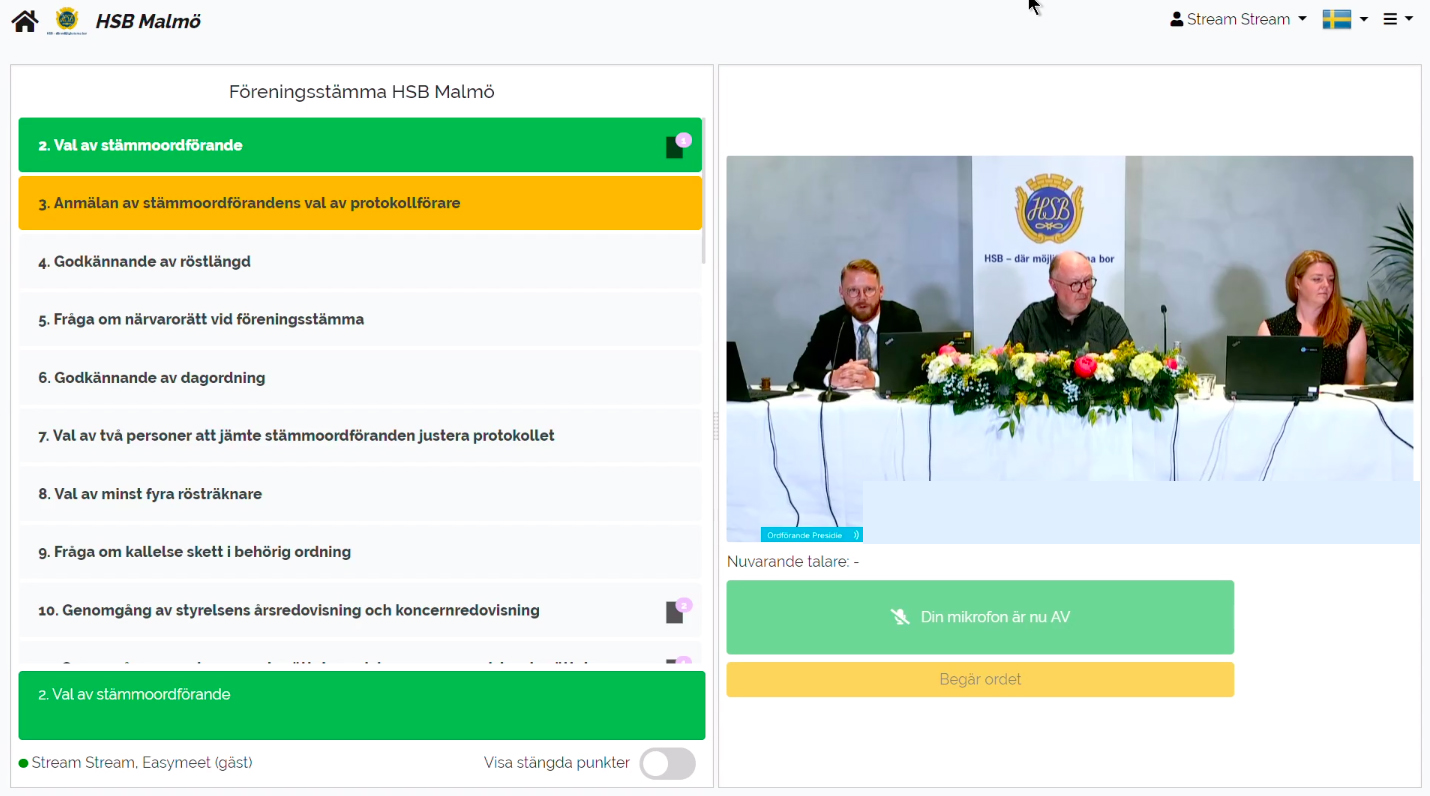Click 'Din mikrofon är nu AV' button

[980, 617]
